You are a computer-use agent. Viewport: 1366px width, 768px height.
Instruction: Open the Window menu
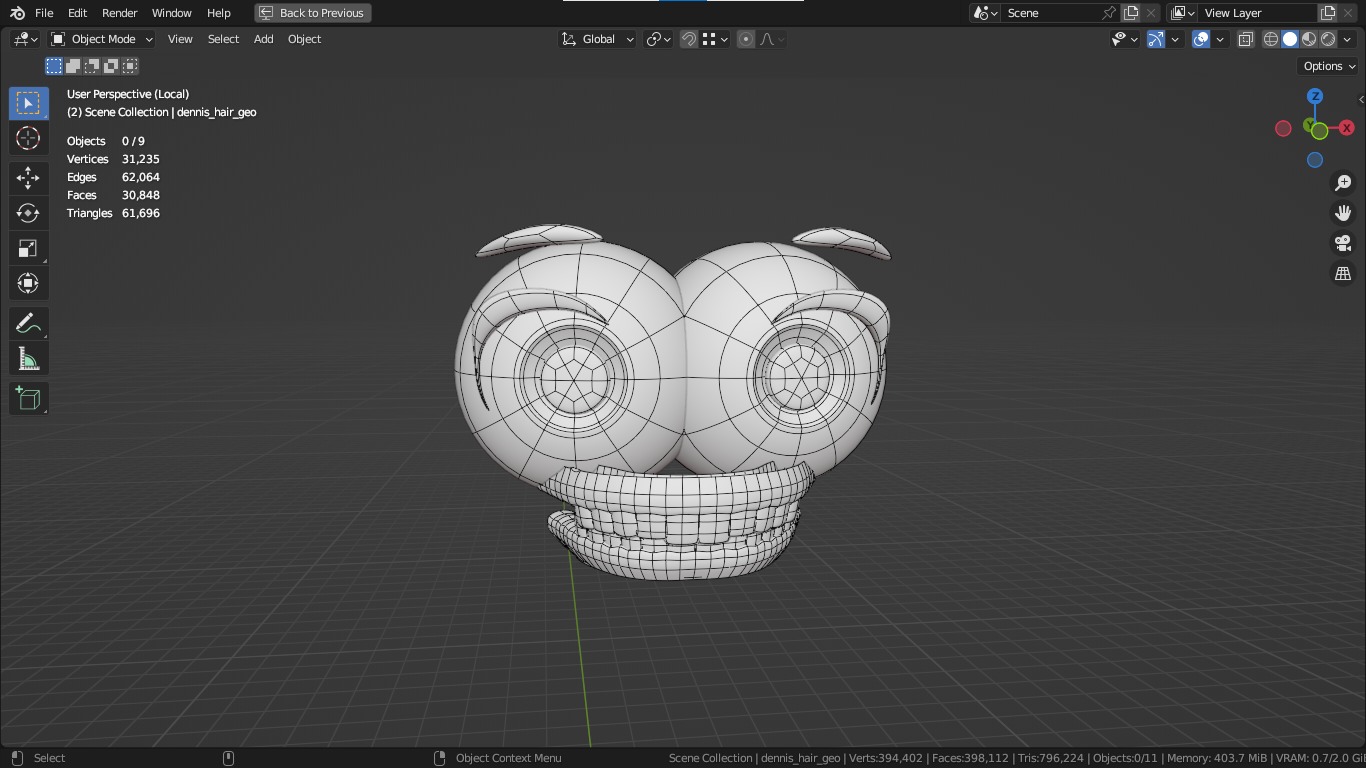[x=171, y=13]
